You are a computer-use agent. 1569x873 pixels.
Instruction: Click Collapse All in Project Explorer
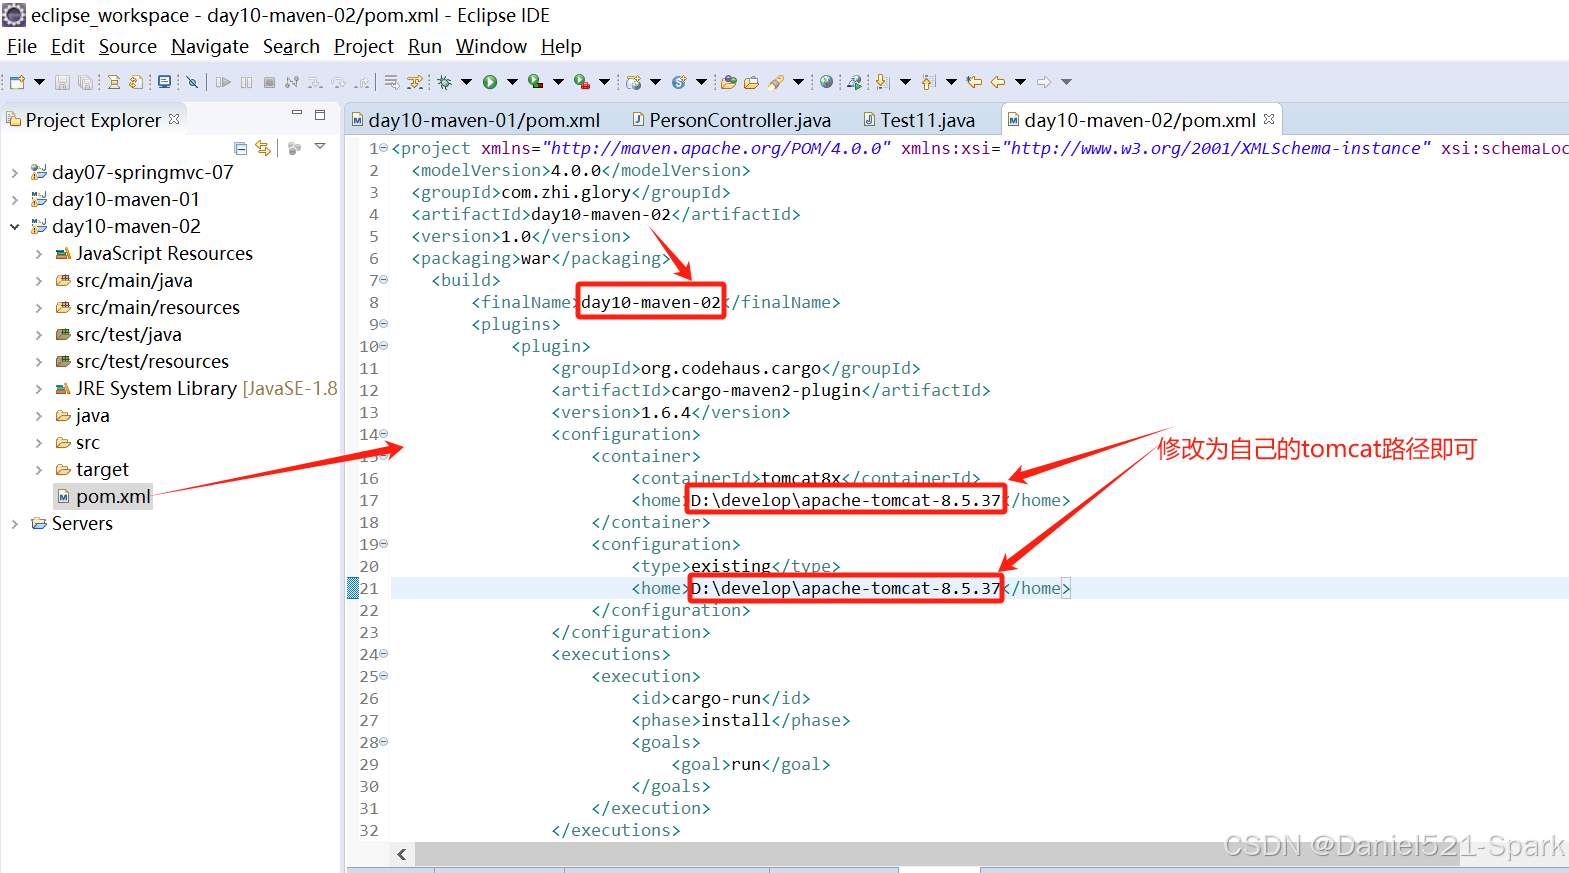pos(240,148)
